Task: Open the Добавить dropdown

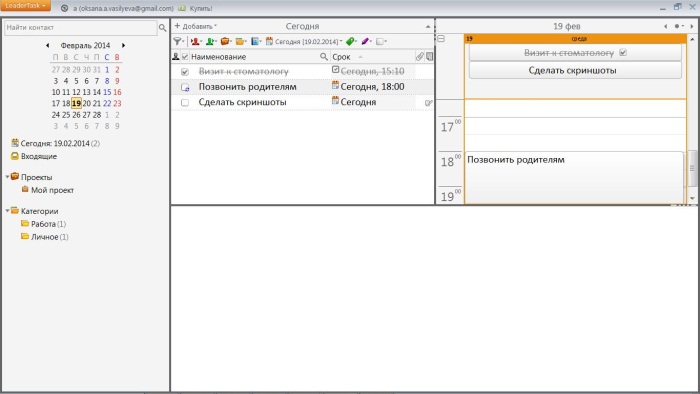Action: (196, 26)
